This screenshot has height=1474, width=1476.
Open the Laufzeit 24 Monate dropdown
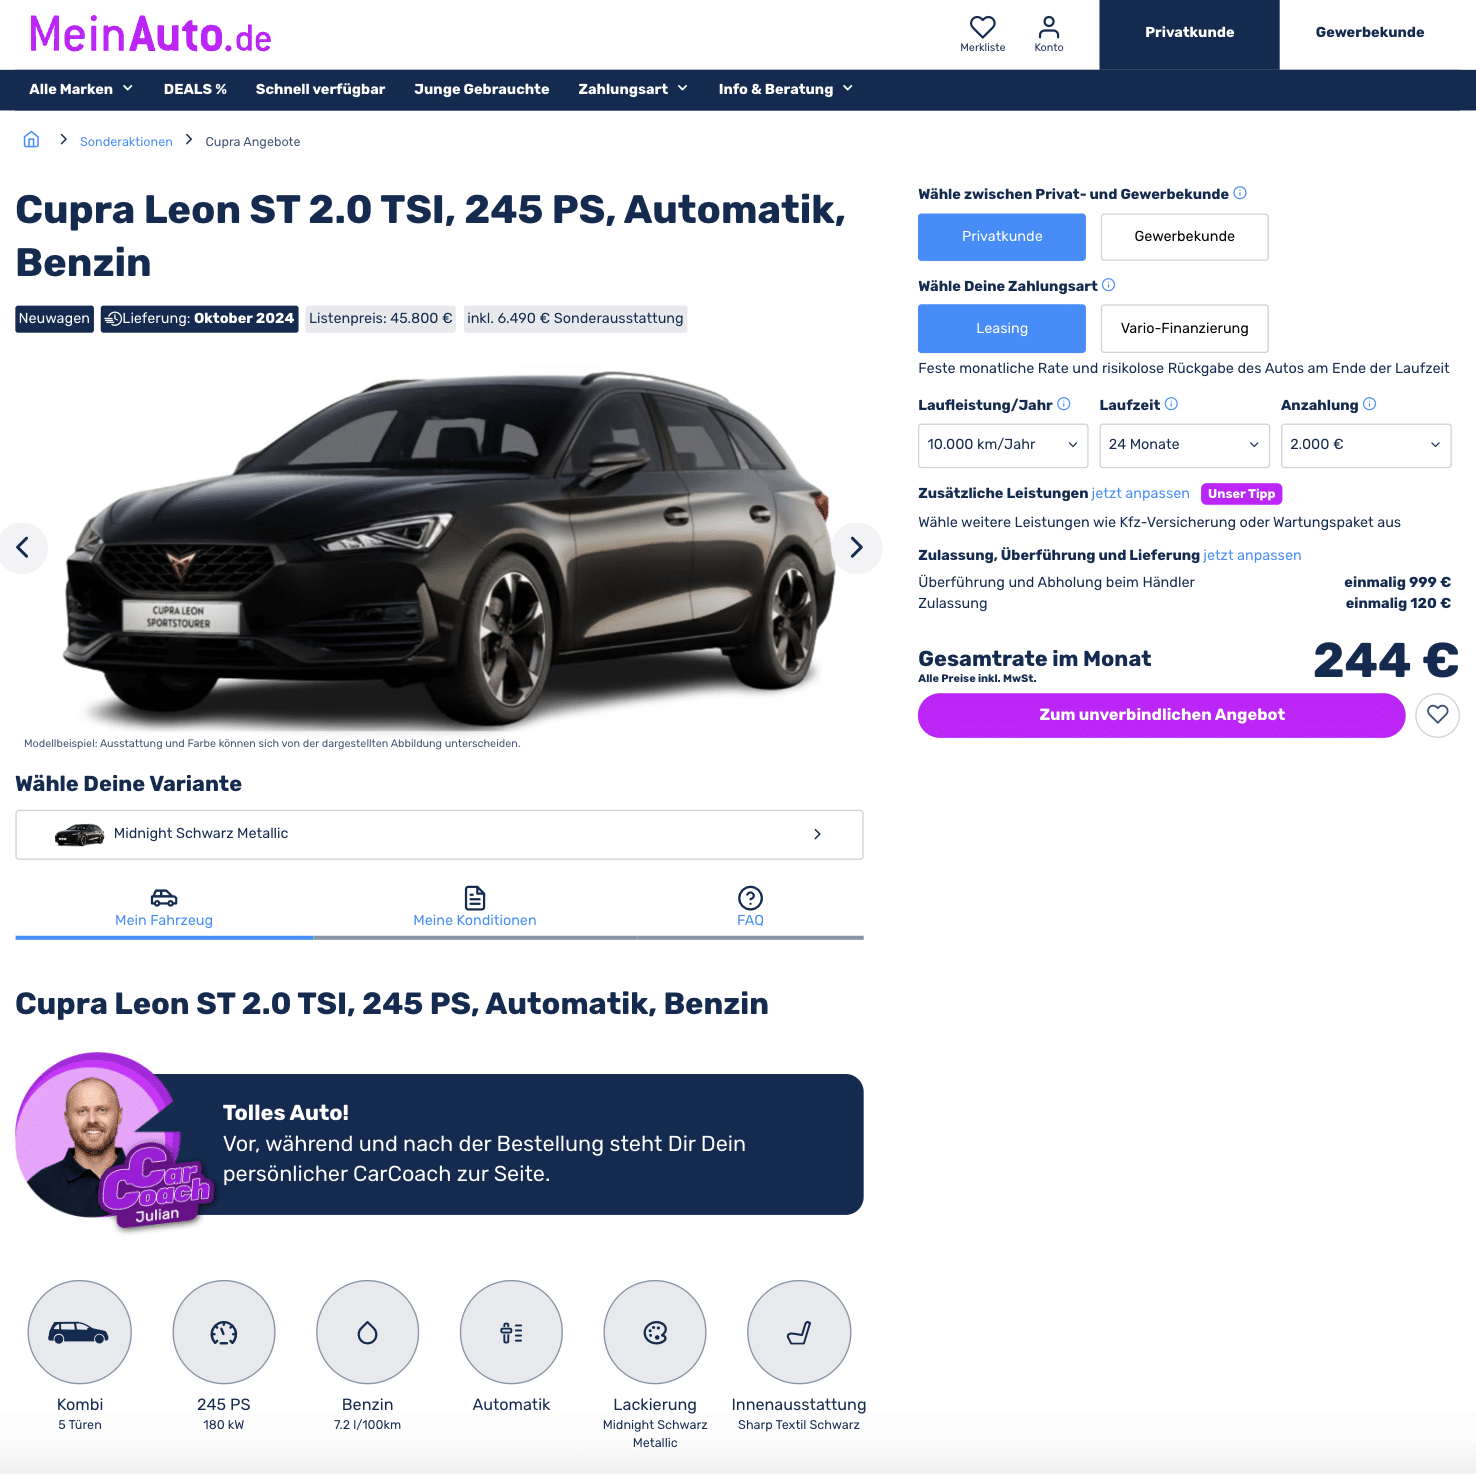tap(1184, 445)
